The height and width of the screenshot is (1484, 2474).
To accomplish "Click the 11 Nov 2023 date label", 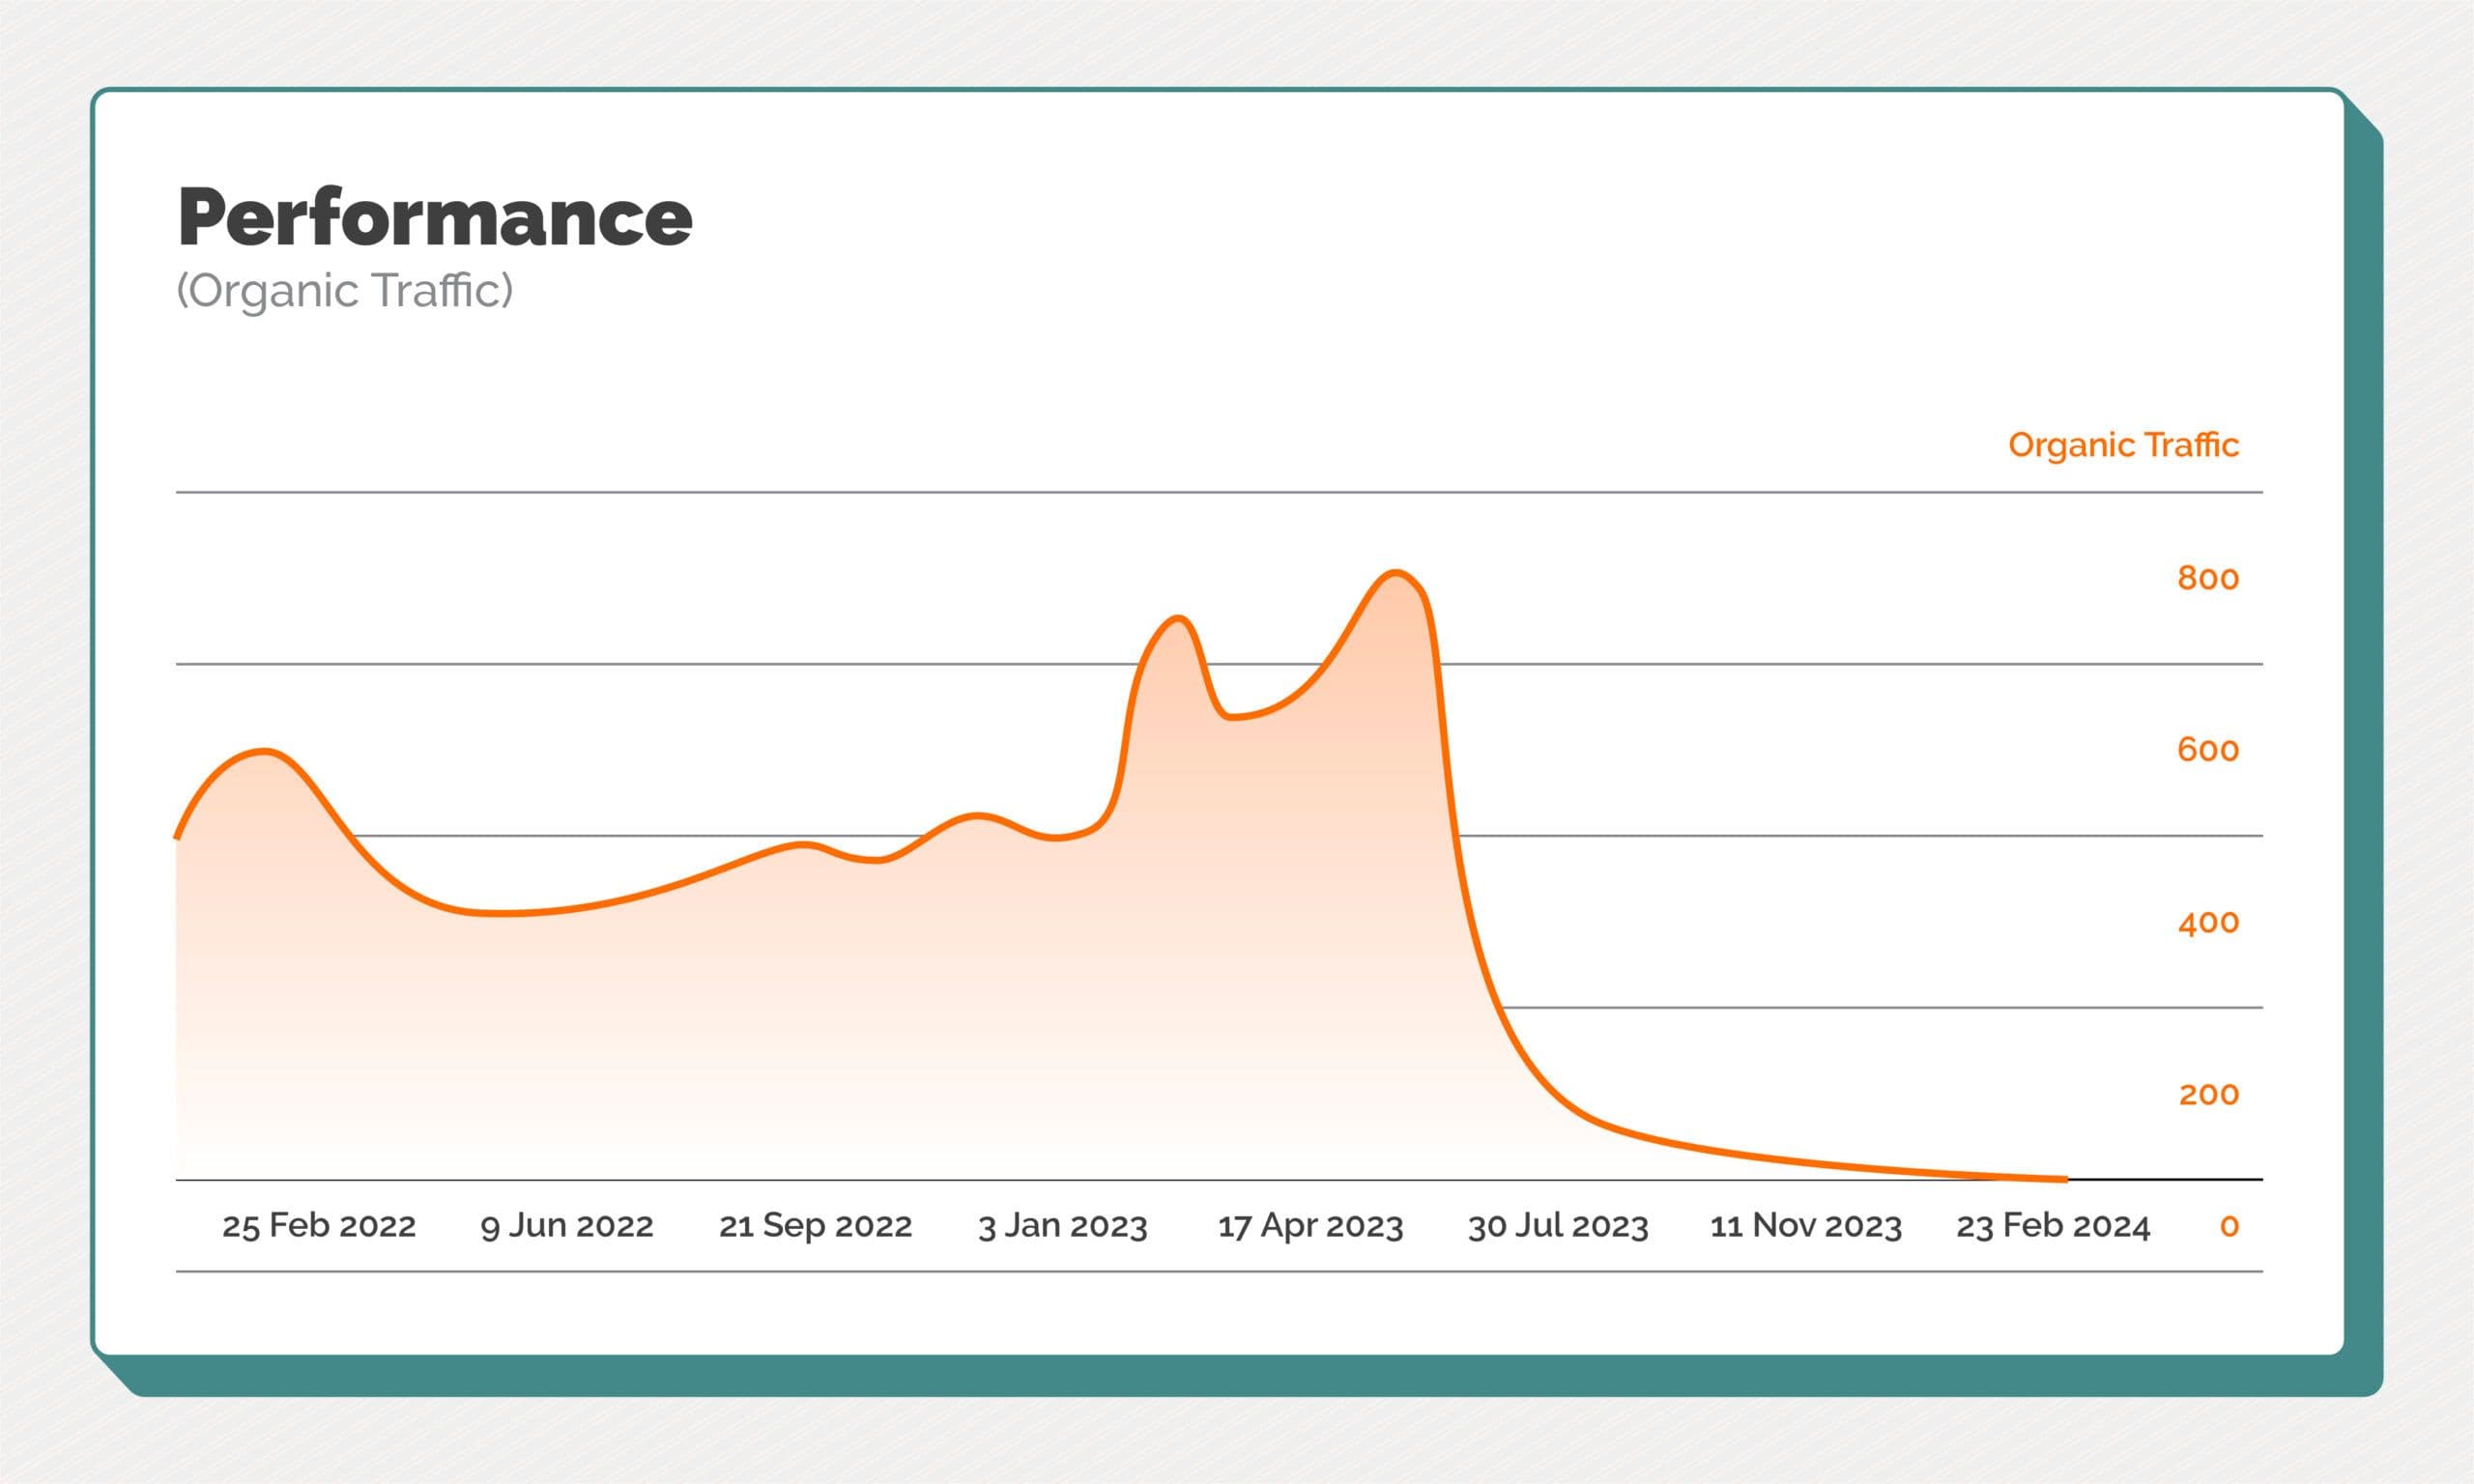I will (1805, 1226).
